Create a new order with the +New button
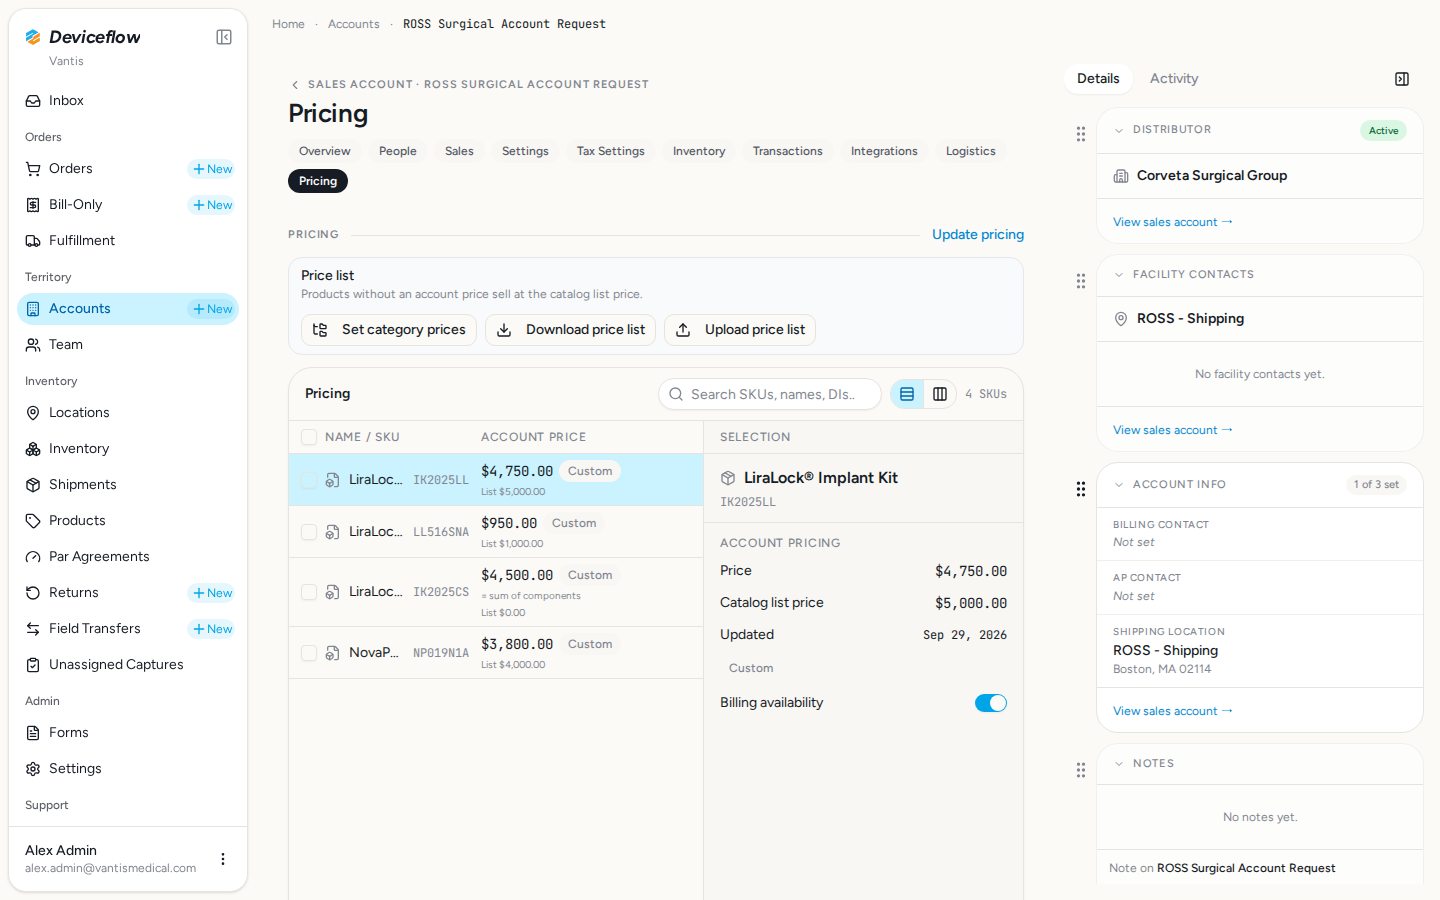This screenshot has width=1440, height=900. pos(212,169)
